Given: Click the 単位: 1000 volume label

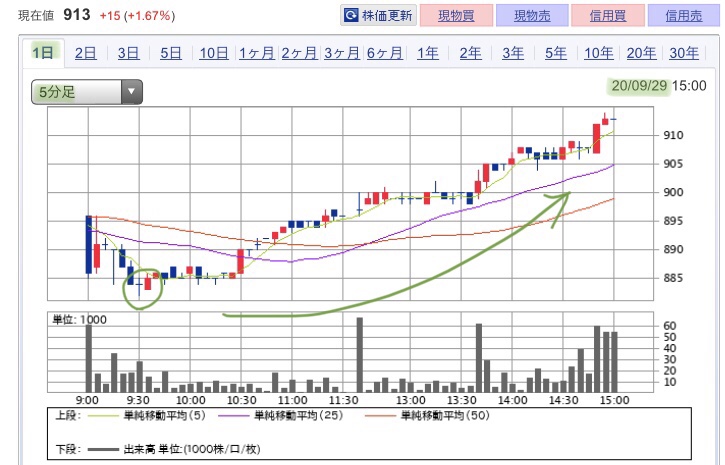Looking at the screenshot, I should [x=79, y=319].
